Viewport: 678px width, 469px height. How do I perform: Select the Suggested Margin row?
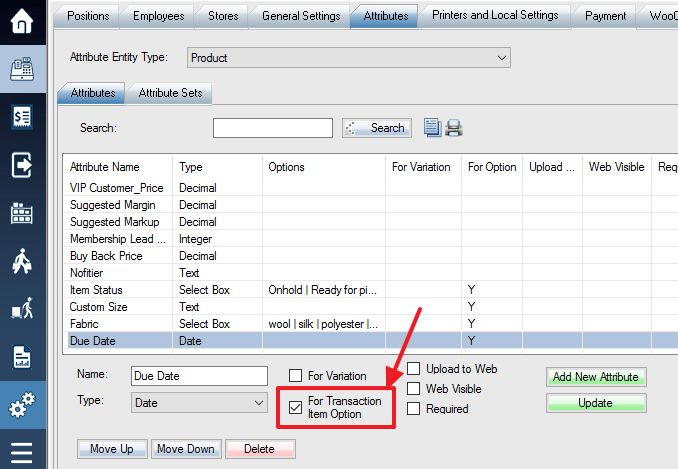(x=370, y=205)
